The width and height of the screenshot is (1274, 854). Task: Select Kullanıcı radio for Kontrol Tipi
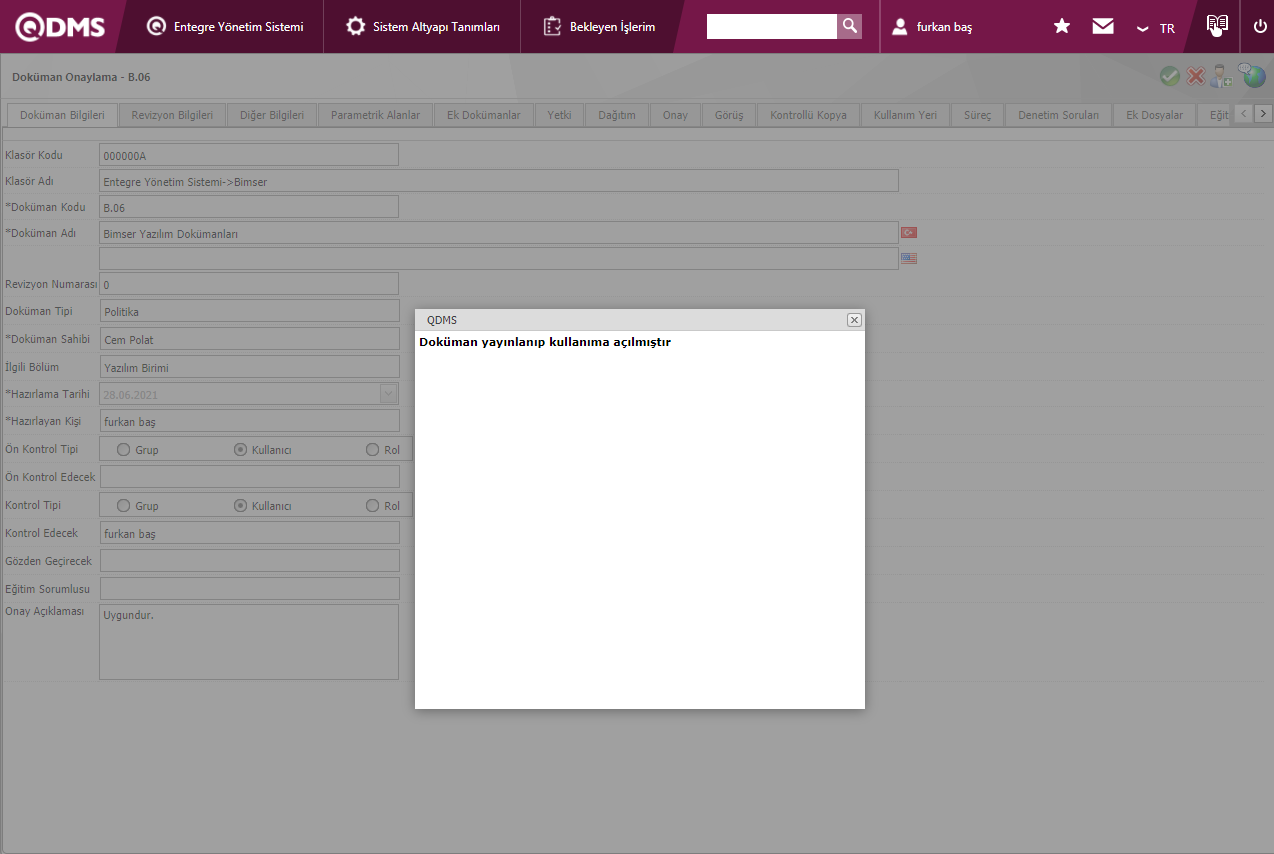(x=240, y=506)
